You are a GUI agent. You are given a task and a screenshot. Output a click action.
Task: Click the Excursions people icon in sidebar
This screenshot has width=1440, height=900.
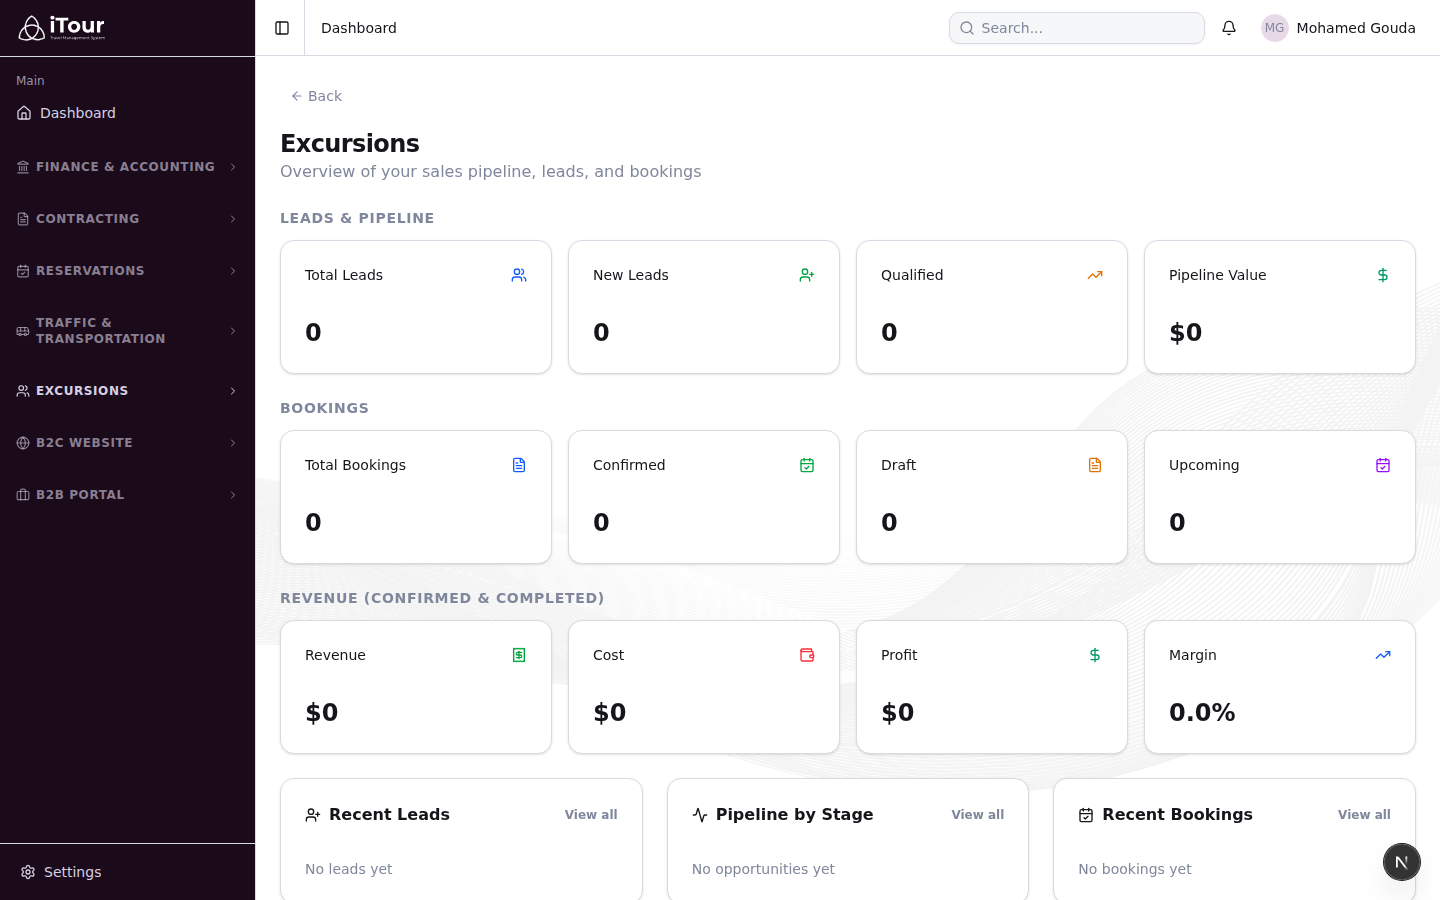point(23,391)
